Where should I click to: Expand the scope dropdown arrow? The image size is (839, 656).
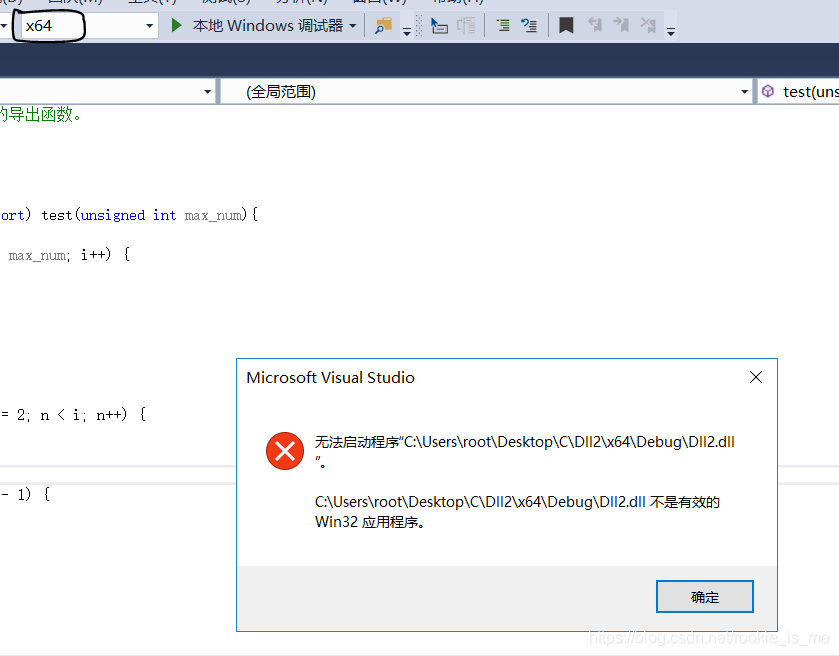[x=744, y=91]
